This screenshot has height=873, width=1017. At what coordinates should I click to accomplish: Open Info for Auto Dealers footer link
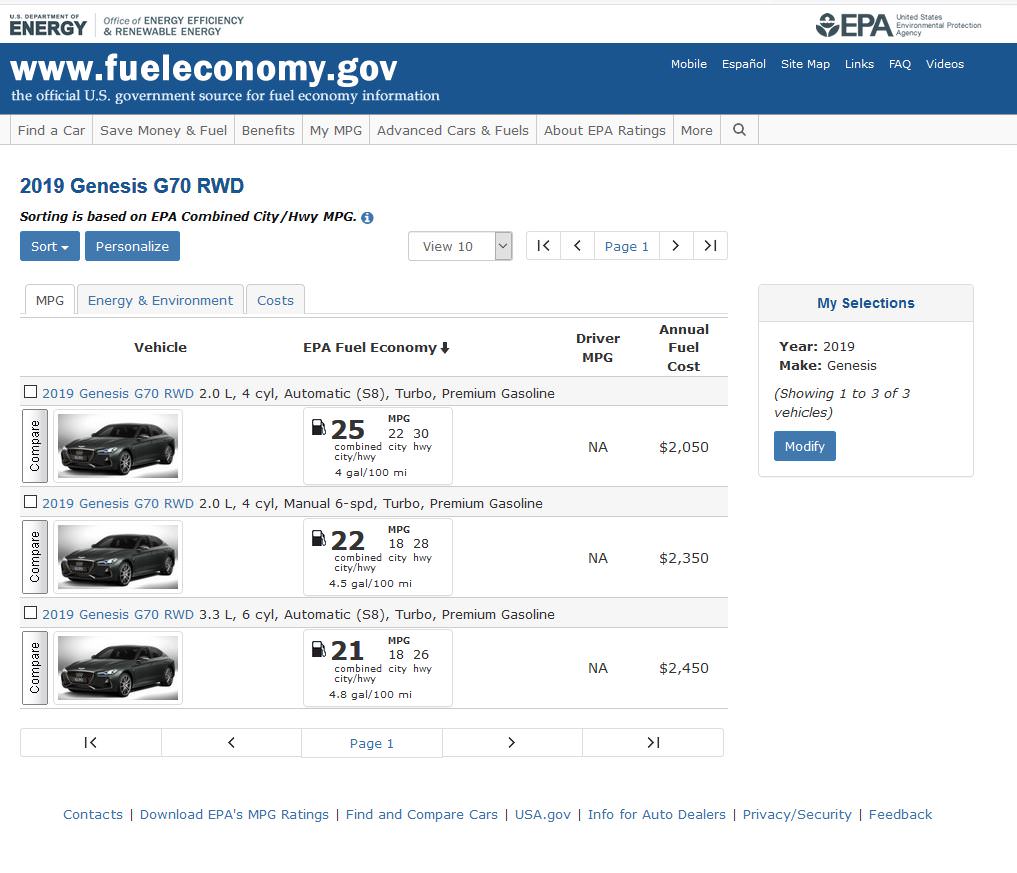(656, 815)
